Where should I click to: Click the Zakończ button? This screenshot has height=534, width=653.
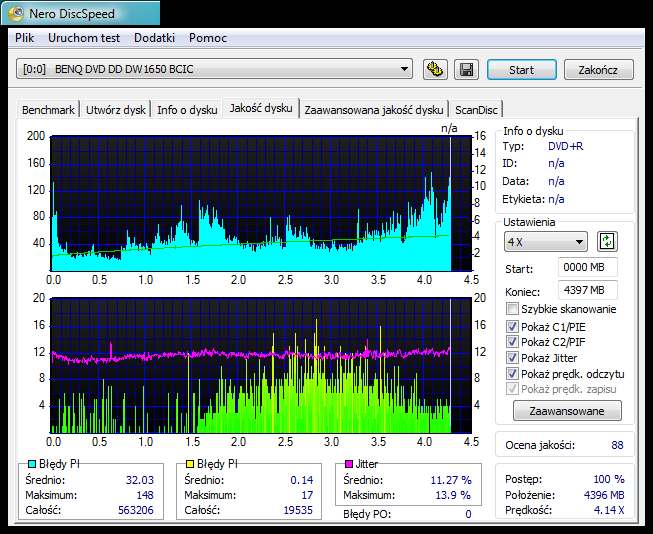(x=598, y=70)
